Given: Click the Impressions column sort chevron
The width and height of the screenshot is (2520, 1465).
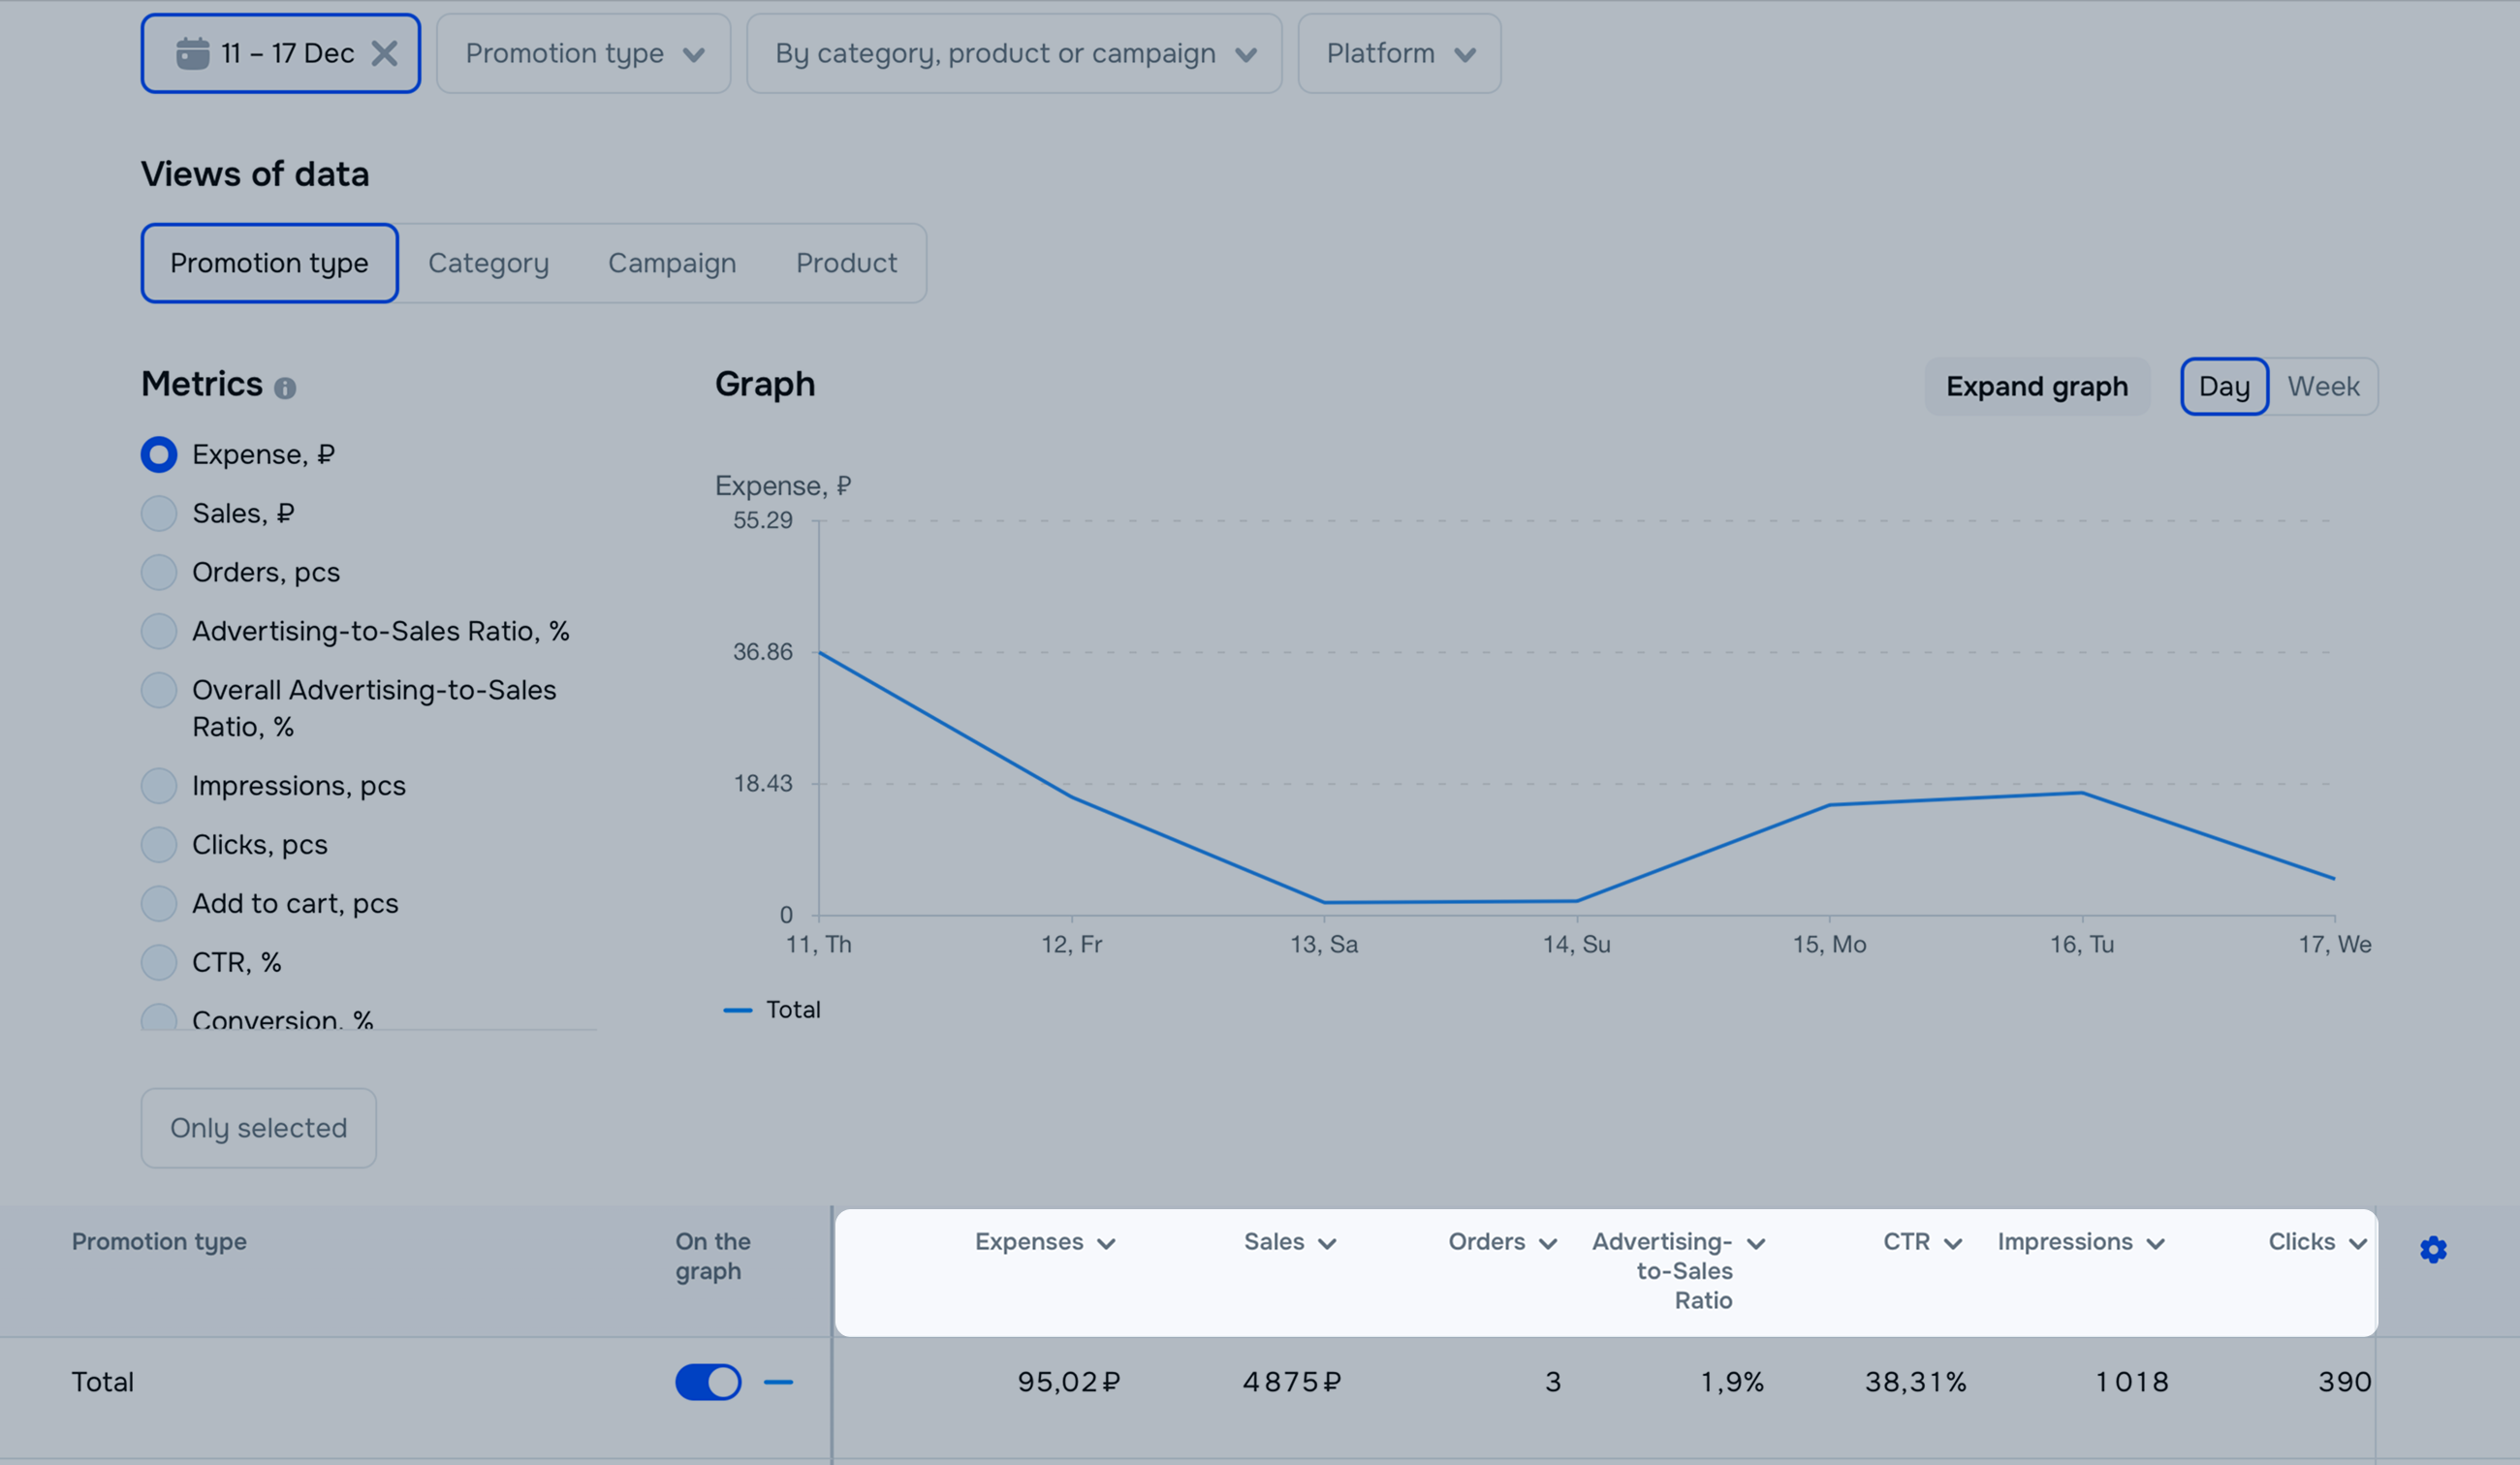Looking at the screenshot, I should tap(2156, 1243).
